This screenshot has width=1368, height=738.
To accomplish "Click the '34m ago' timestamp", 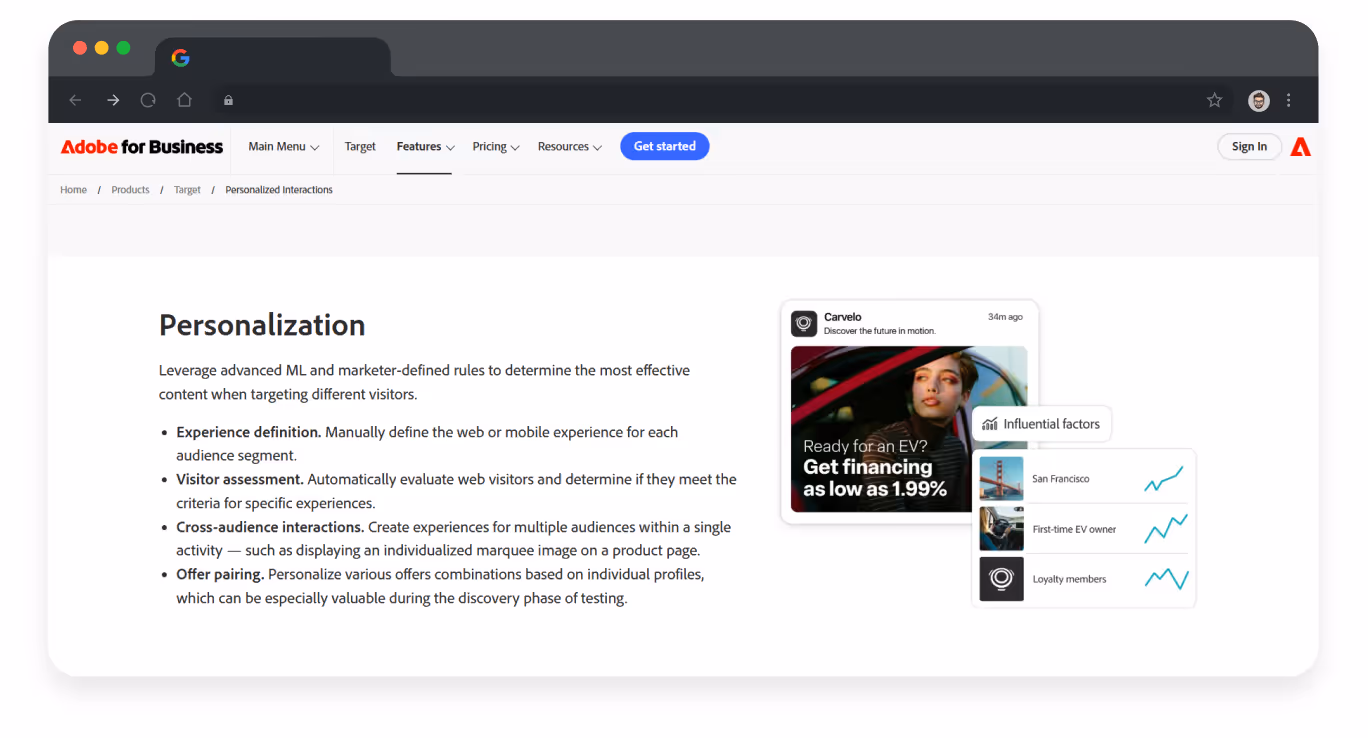I will pyautogui.click(x=1005, y=317).
